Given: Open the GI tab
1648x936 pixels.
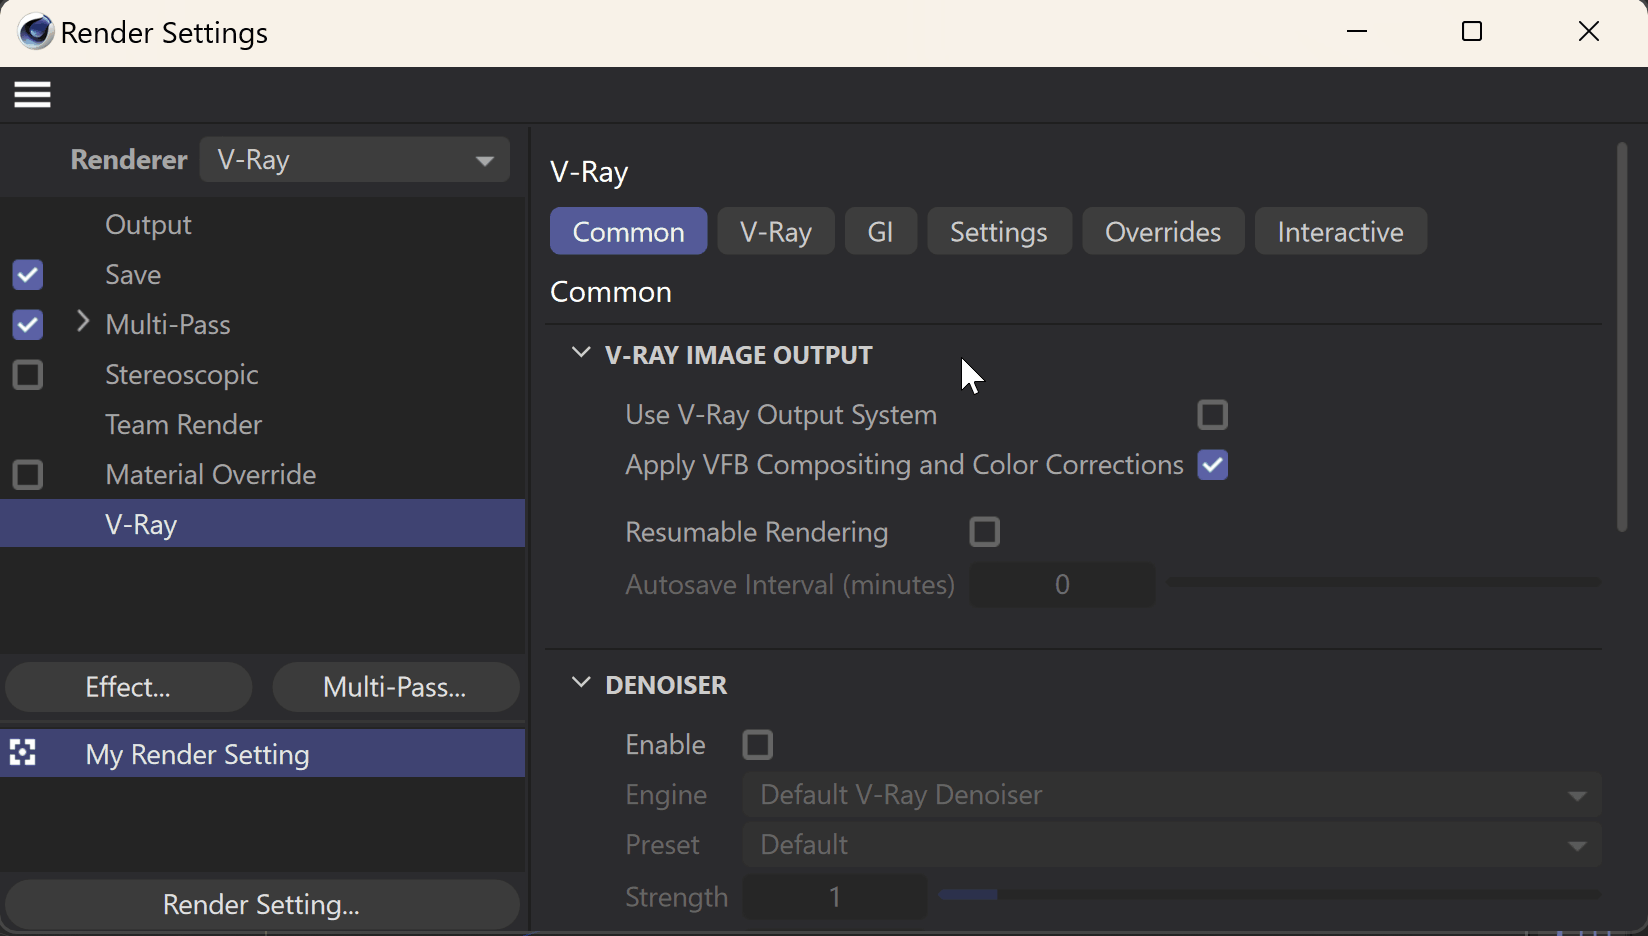Looking at the screenshot, I should [x=880, y=231].
